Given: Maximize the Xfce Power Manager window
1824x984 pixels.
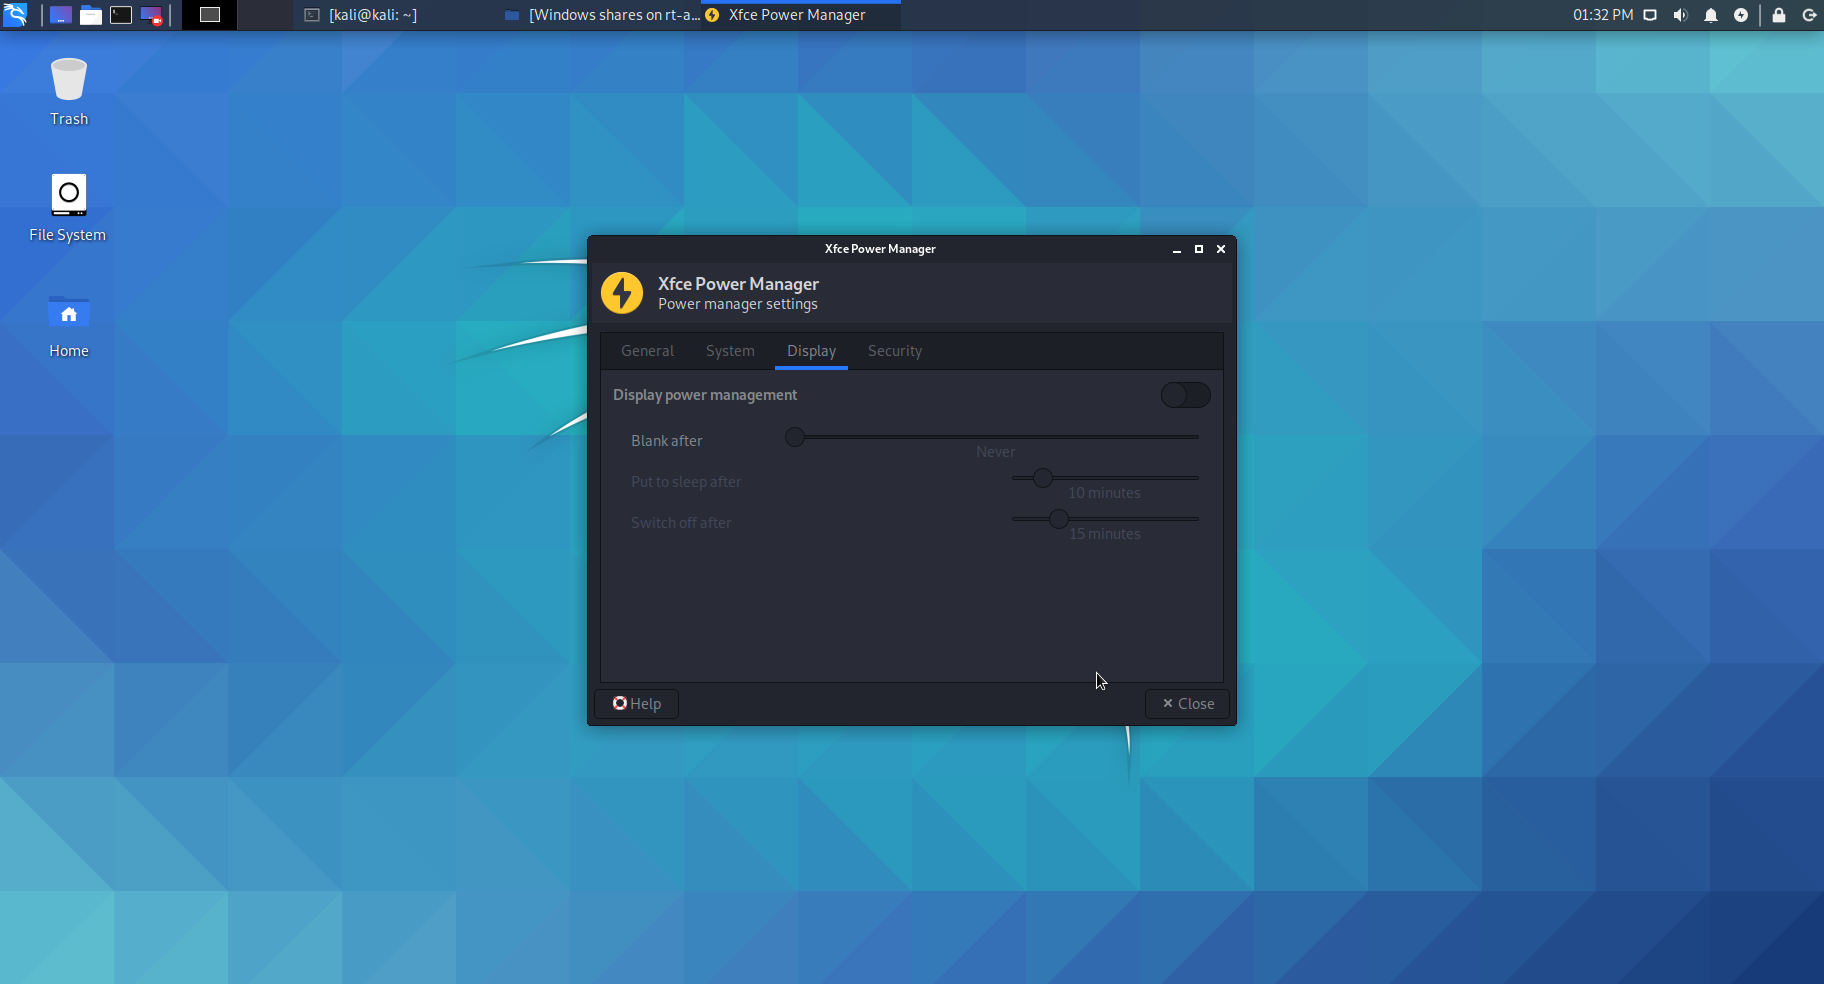Looking at the screenshot, I should click(1199, 249).
